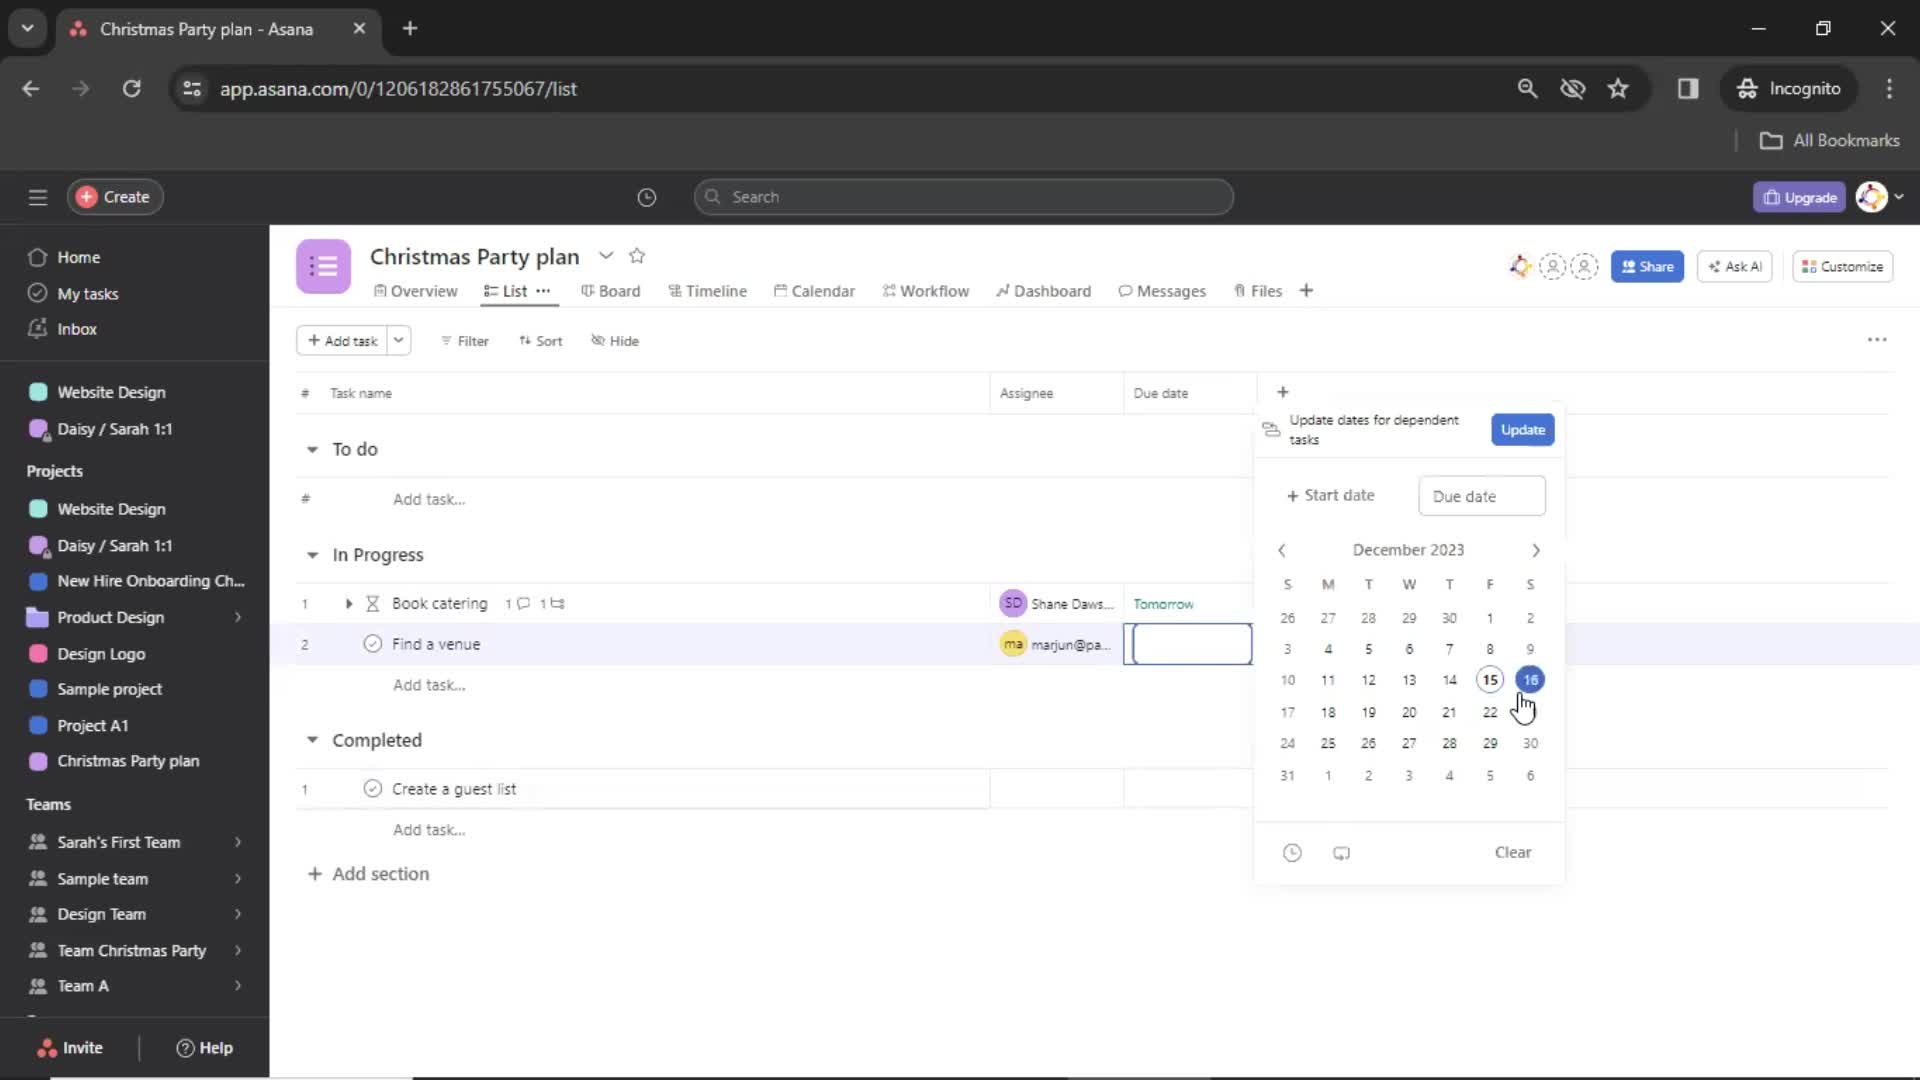
Task: Toggle the 'Completed' section collapse arrow
Action: [311, 738]
